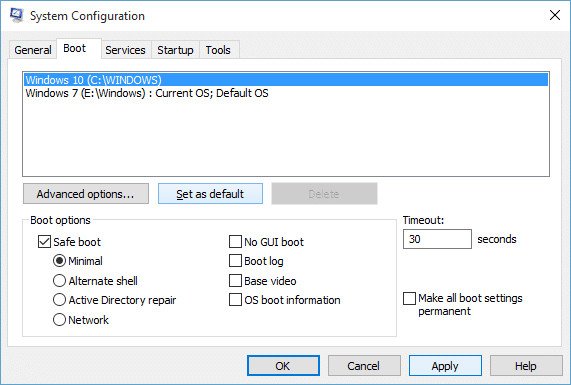
Task: Check OS boot information
Action: [x=235, y=300]
